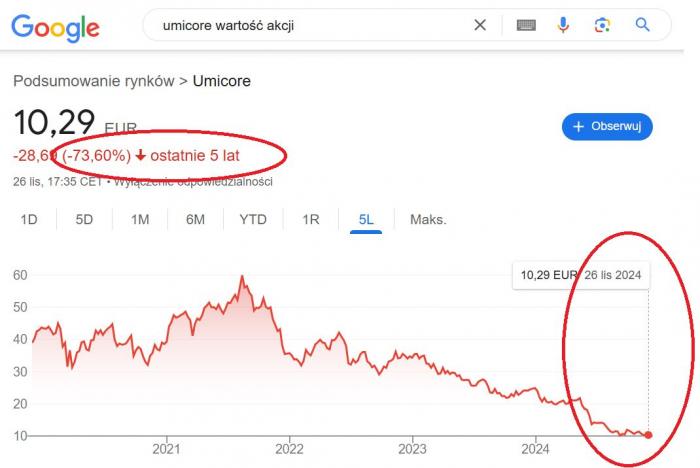
Task: Open Google Lens image search
Action: pos(602,25)
